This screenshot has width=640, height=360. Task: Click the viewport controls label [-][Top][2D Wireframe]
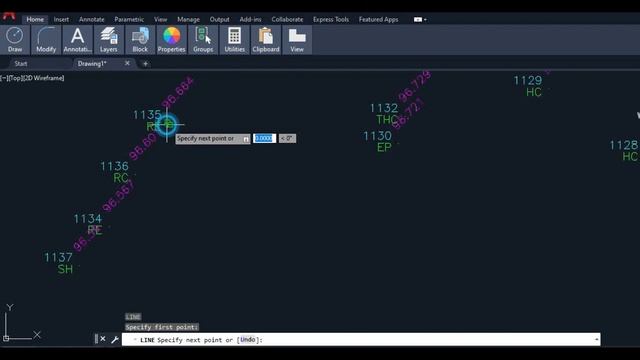pos(32,78)
